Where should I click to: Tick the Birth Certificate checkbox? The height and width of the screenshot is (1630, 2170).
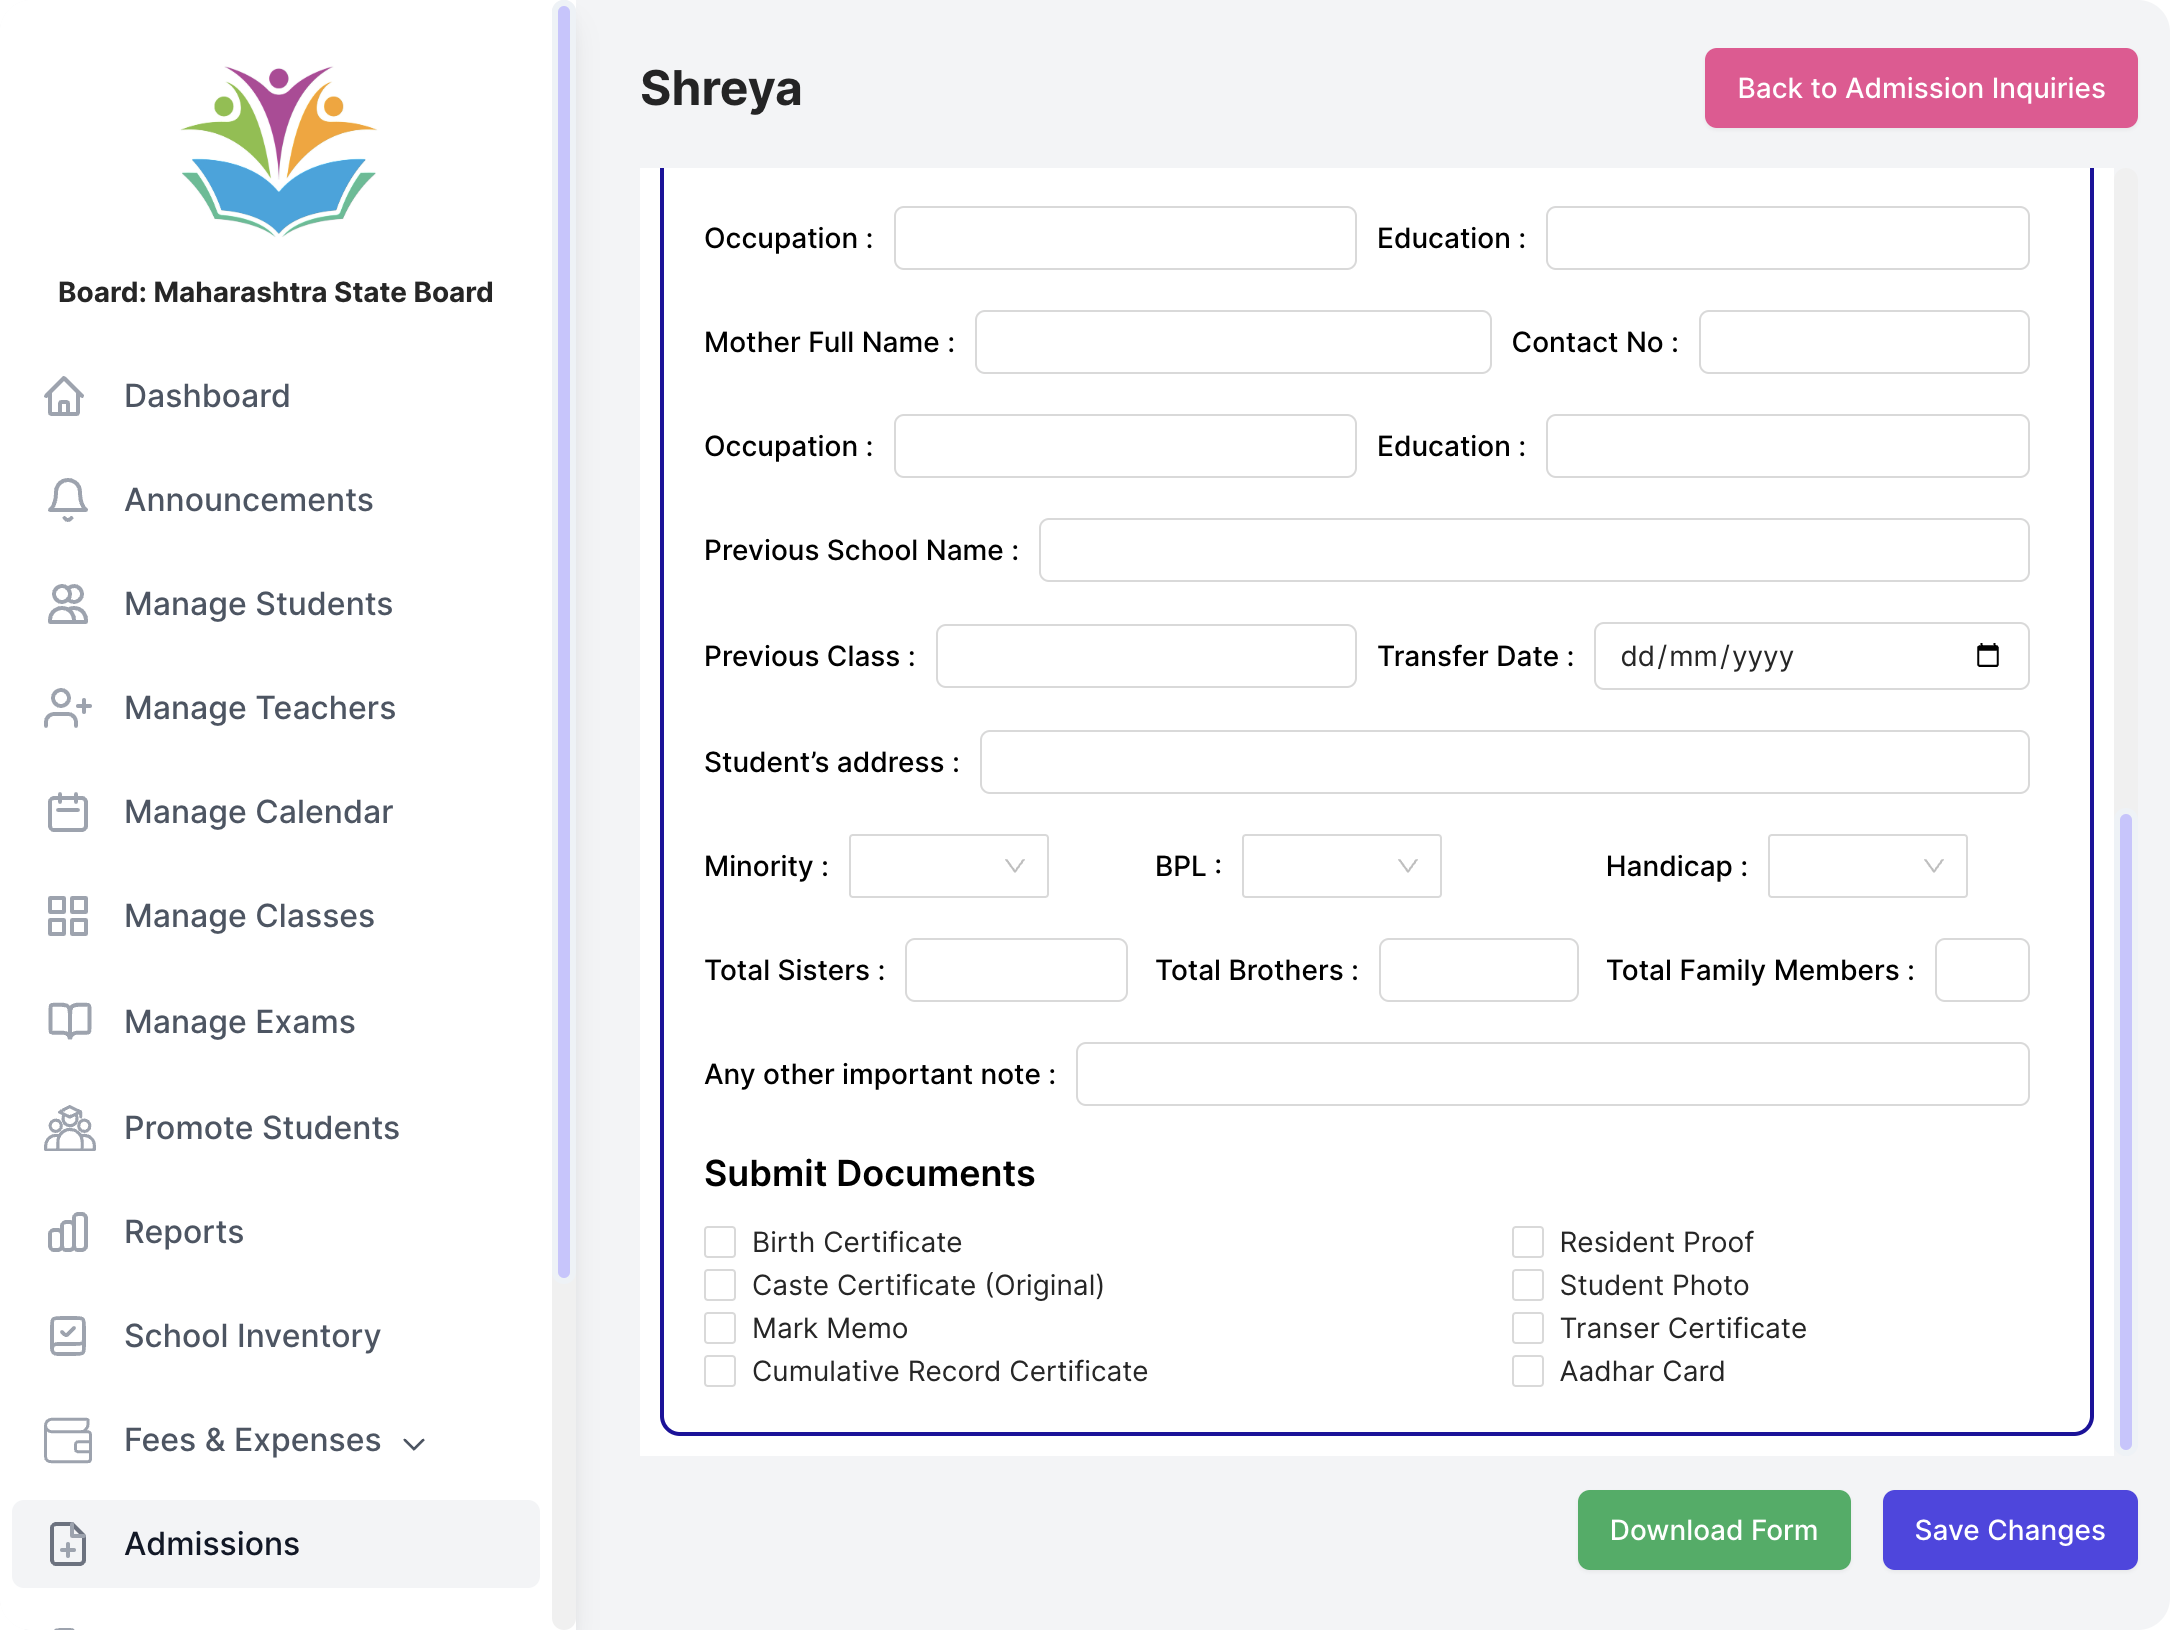[x=720, y=1242]
